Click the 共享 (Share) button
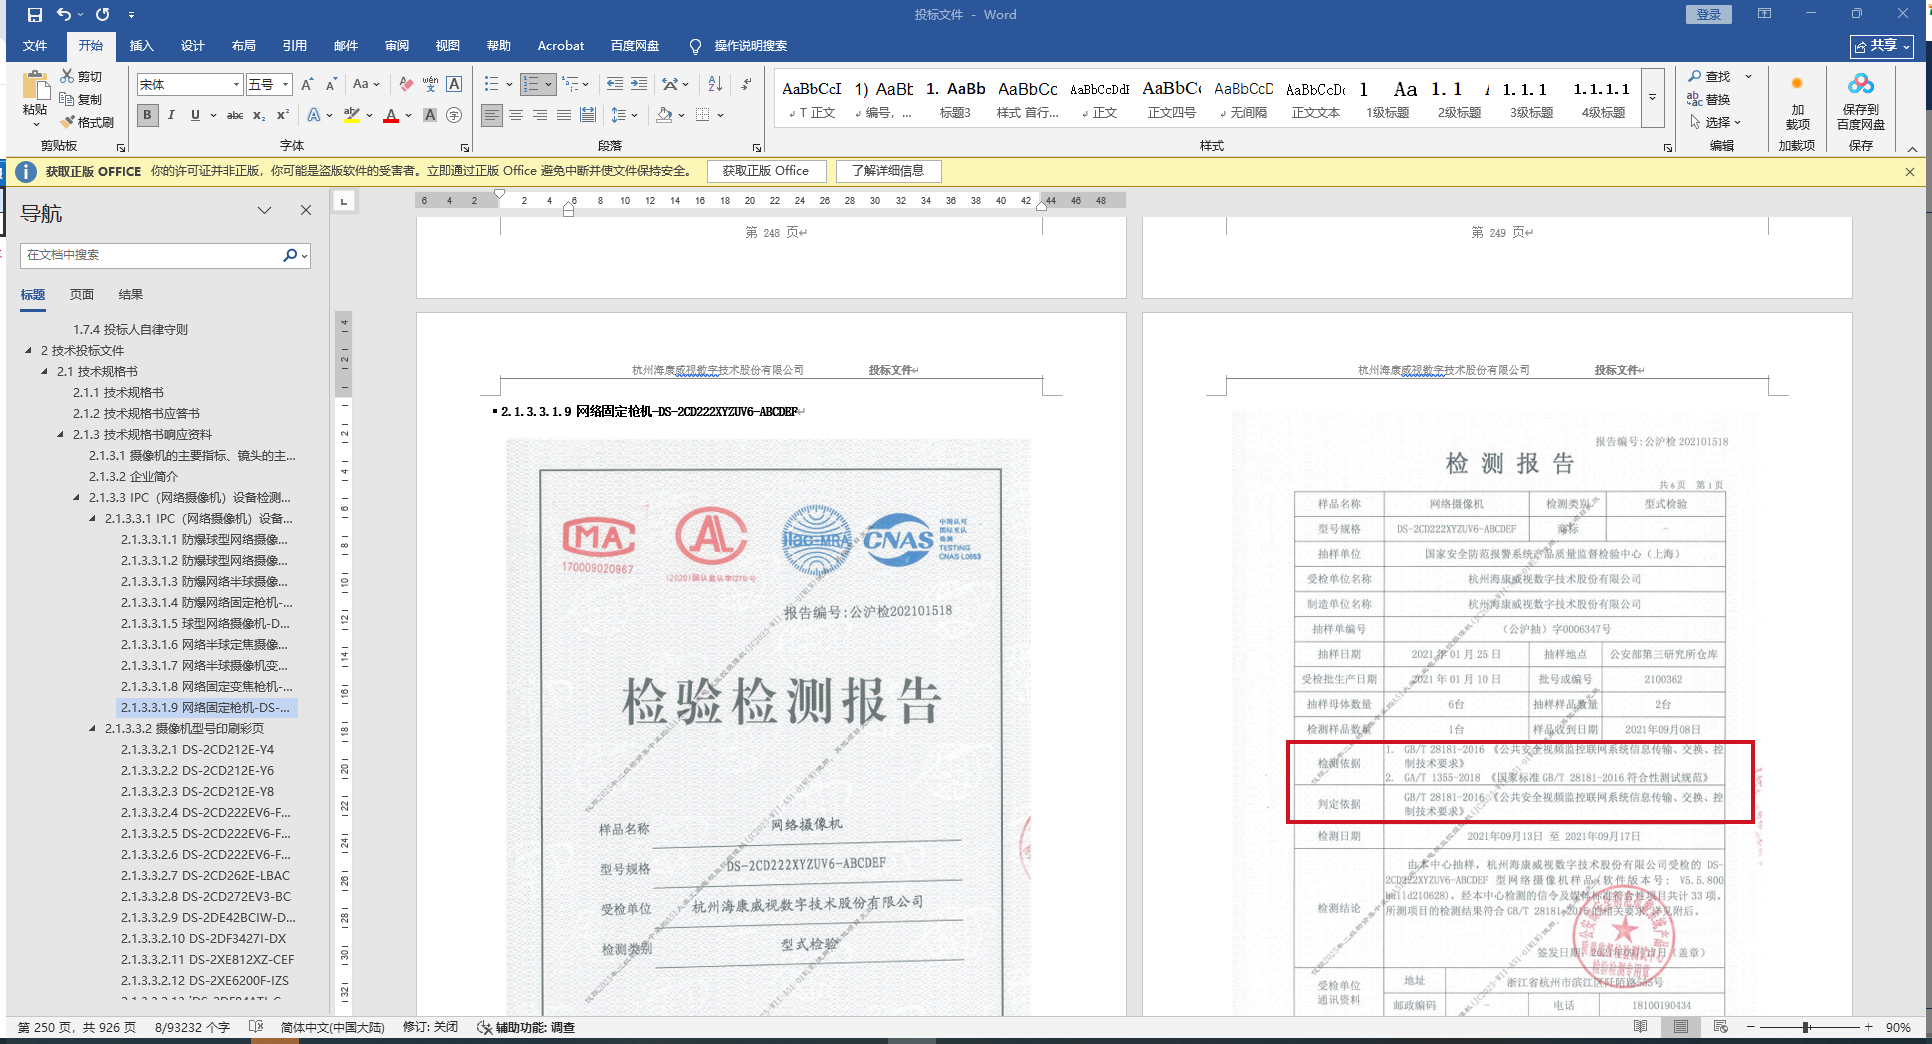 click(1882, 46)
